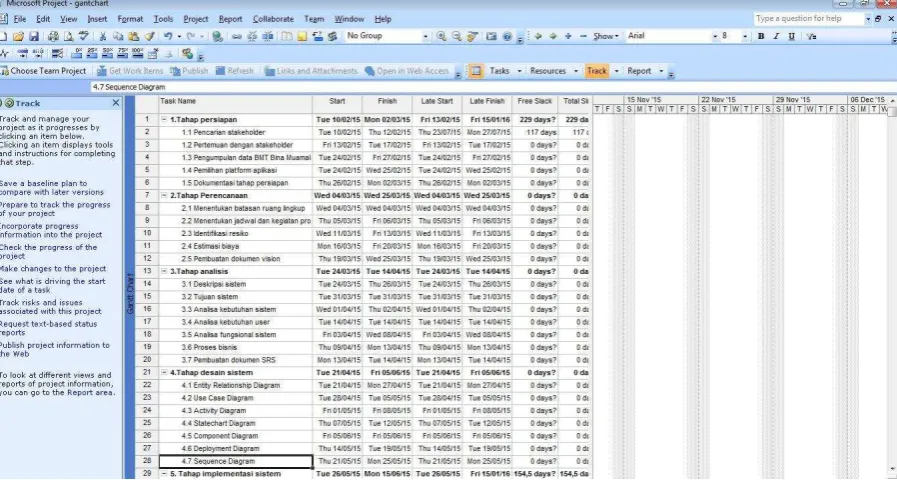Click the Save a baseline plan link
The height and width of the screenshot is (480, 897).
click(51, 188)
